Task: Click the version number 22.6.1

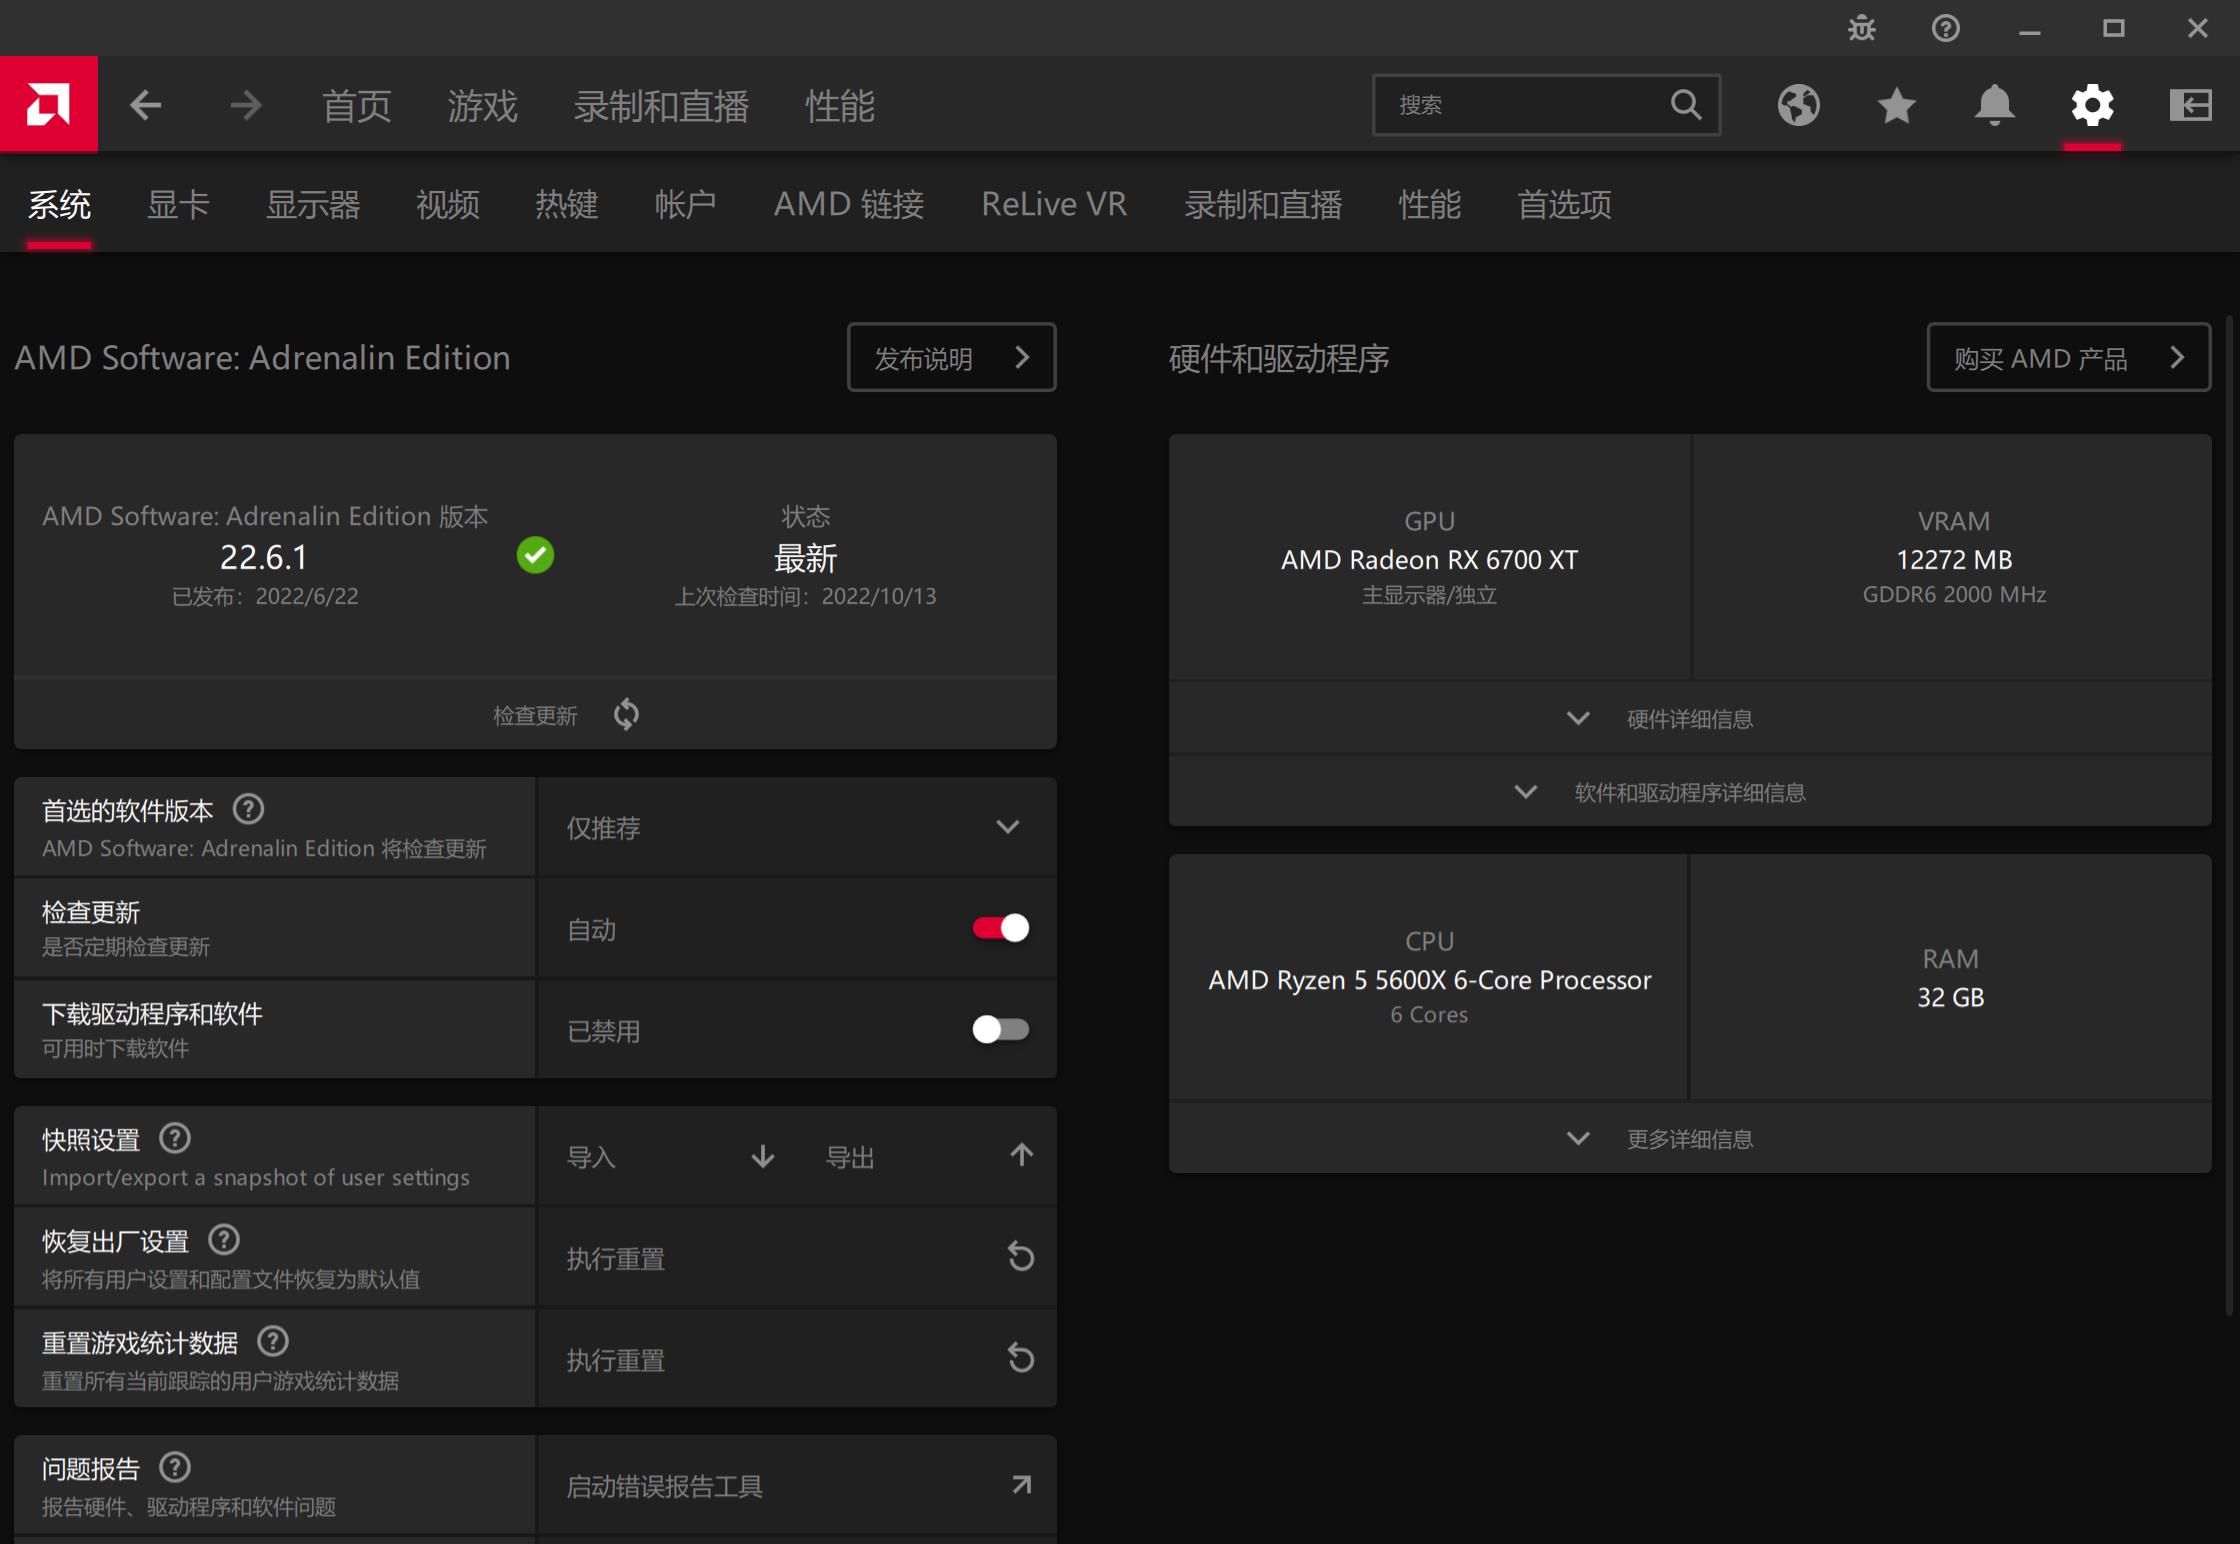Action: tap(264, 557)
